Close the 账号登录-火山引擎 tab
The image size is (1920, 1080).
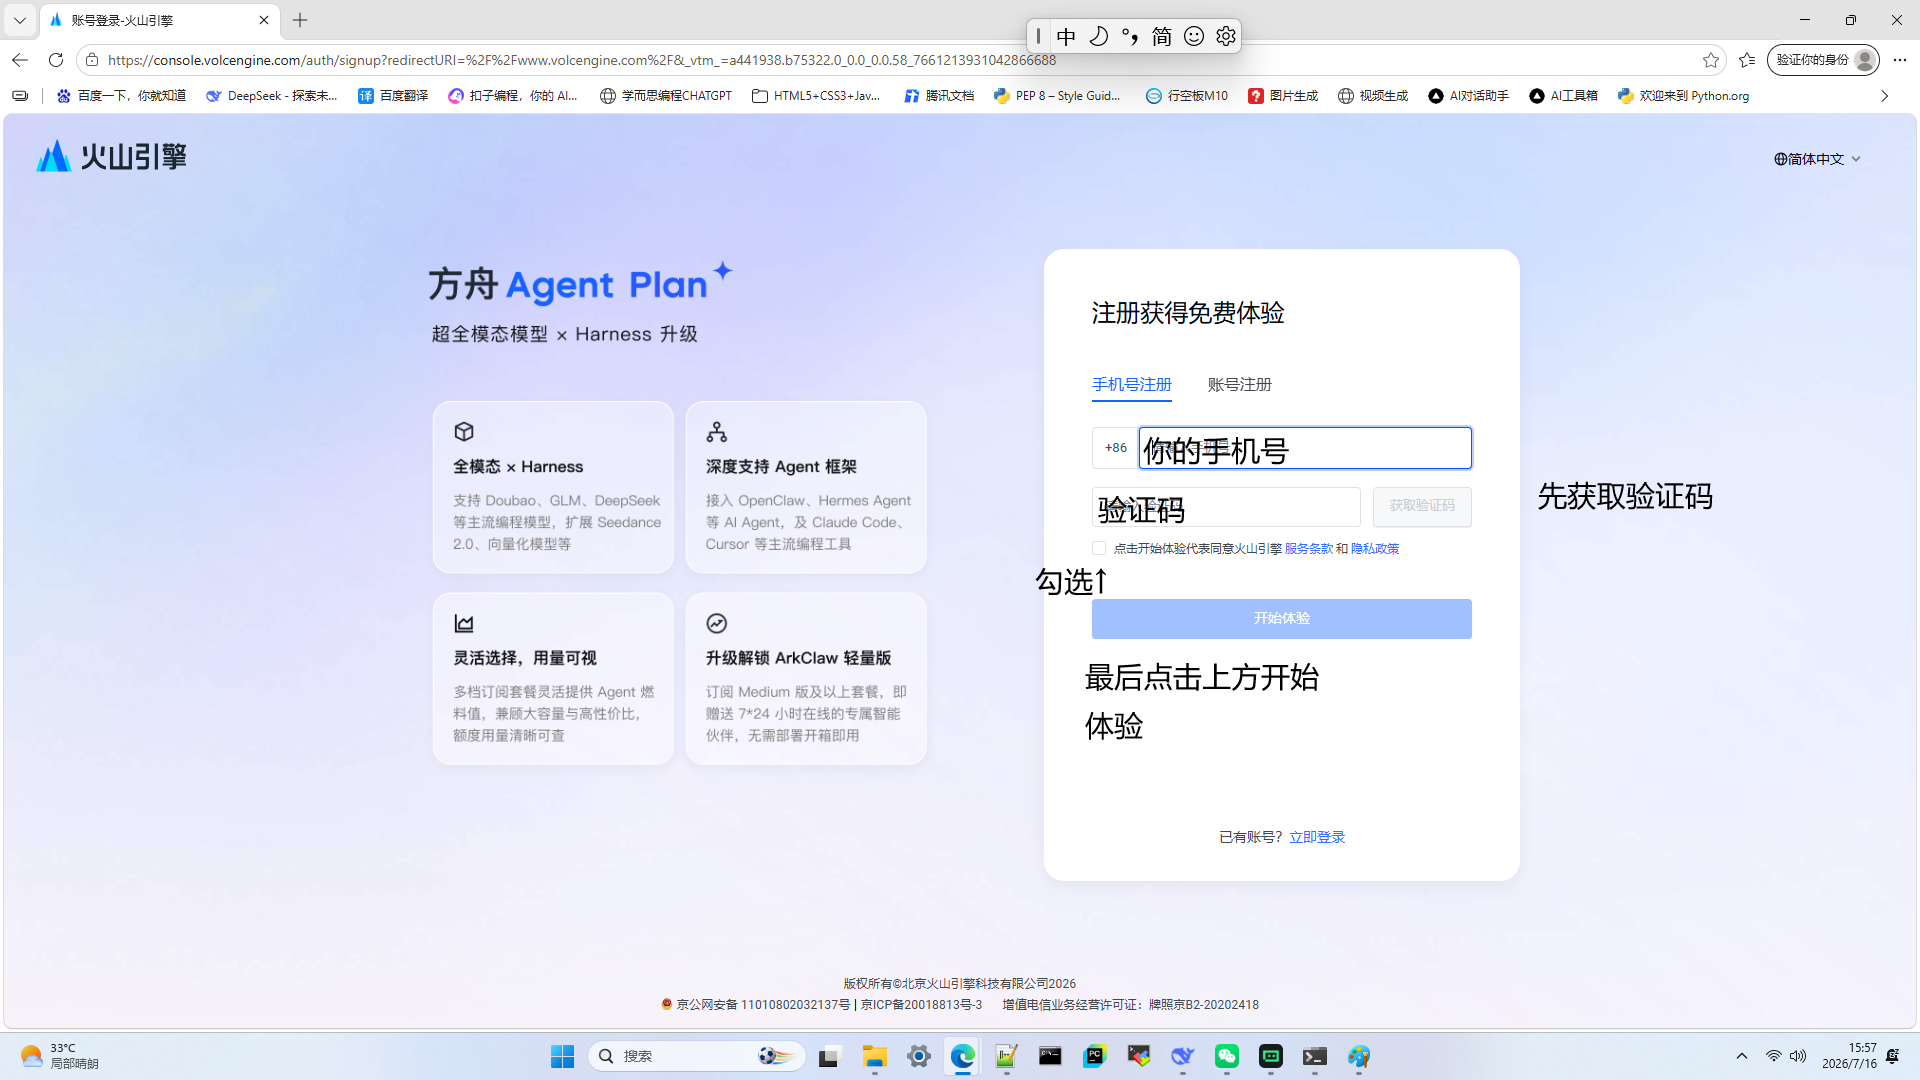[264, 20]
